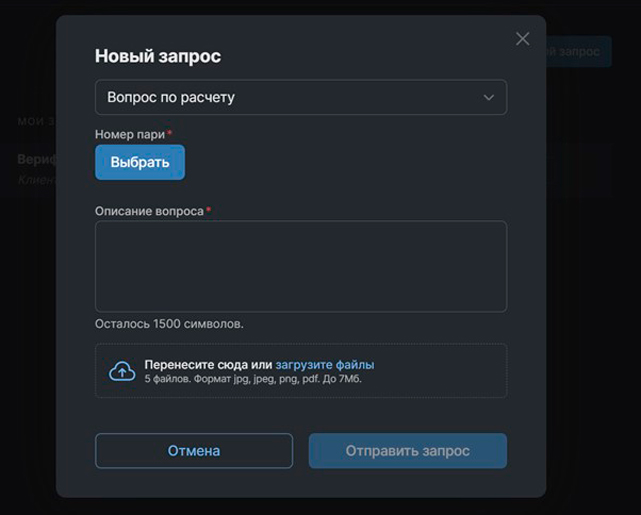This screenshot has width=641, height=515.
Task: Focus the Описание вопроса text area
Action: [x=300, y=266]
